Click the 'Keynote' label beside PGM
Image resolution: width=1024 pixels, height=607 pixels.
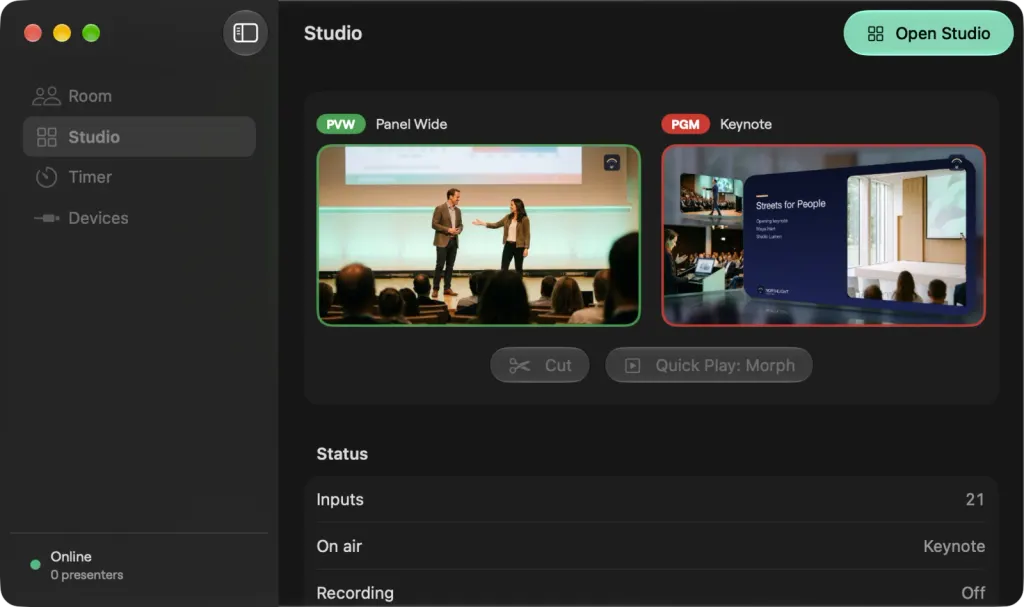click(746, 124)
